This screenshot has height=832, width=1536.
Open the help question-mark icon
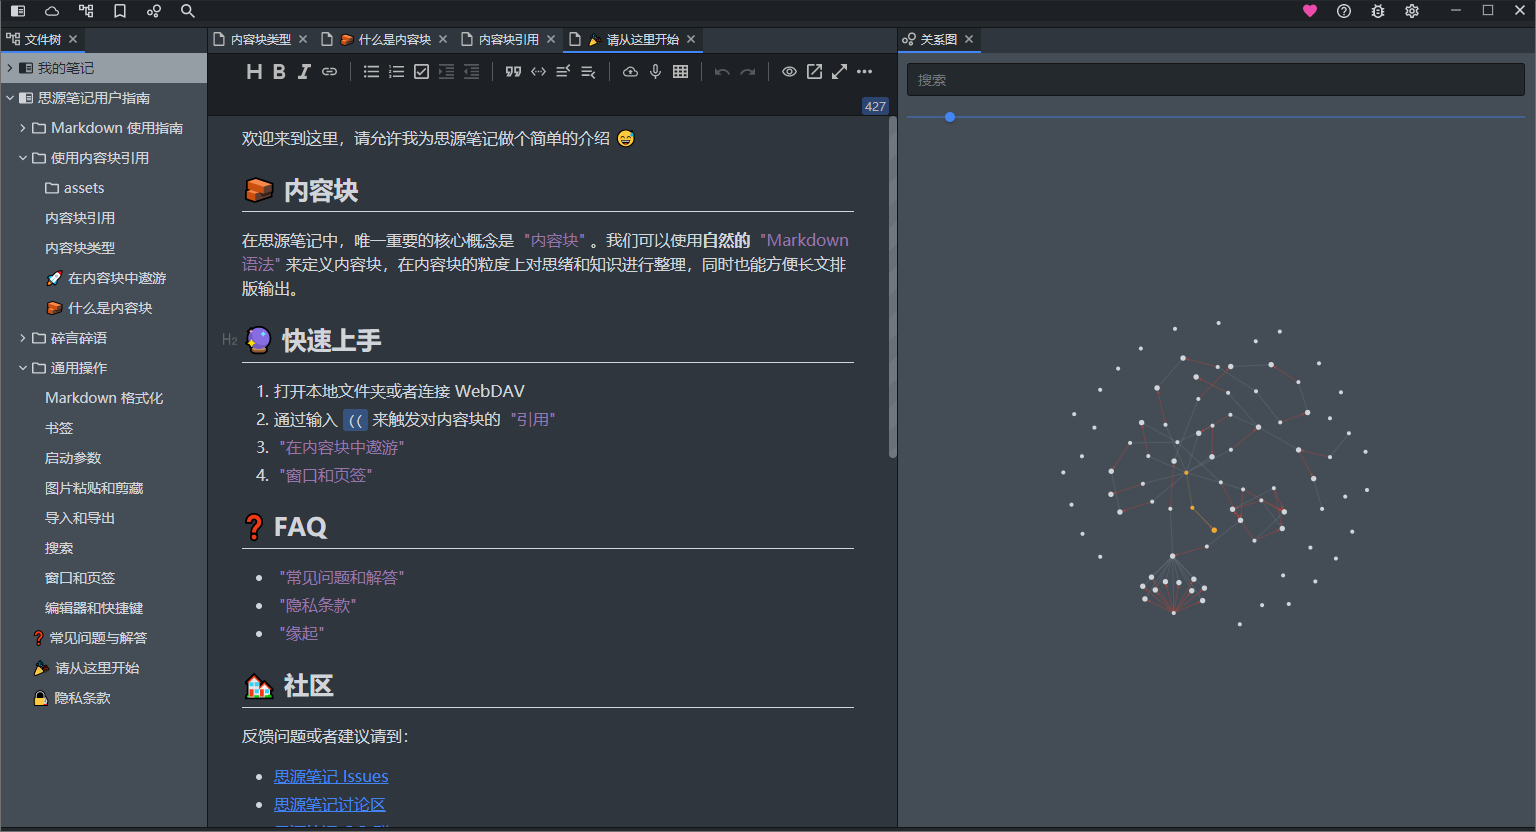click(x=1344, y=11)
